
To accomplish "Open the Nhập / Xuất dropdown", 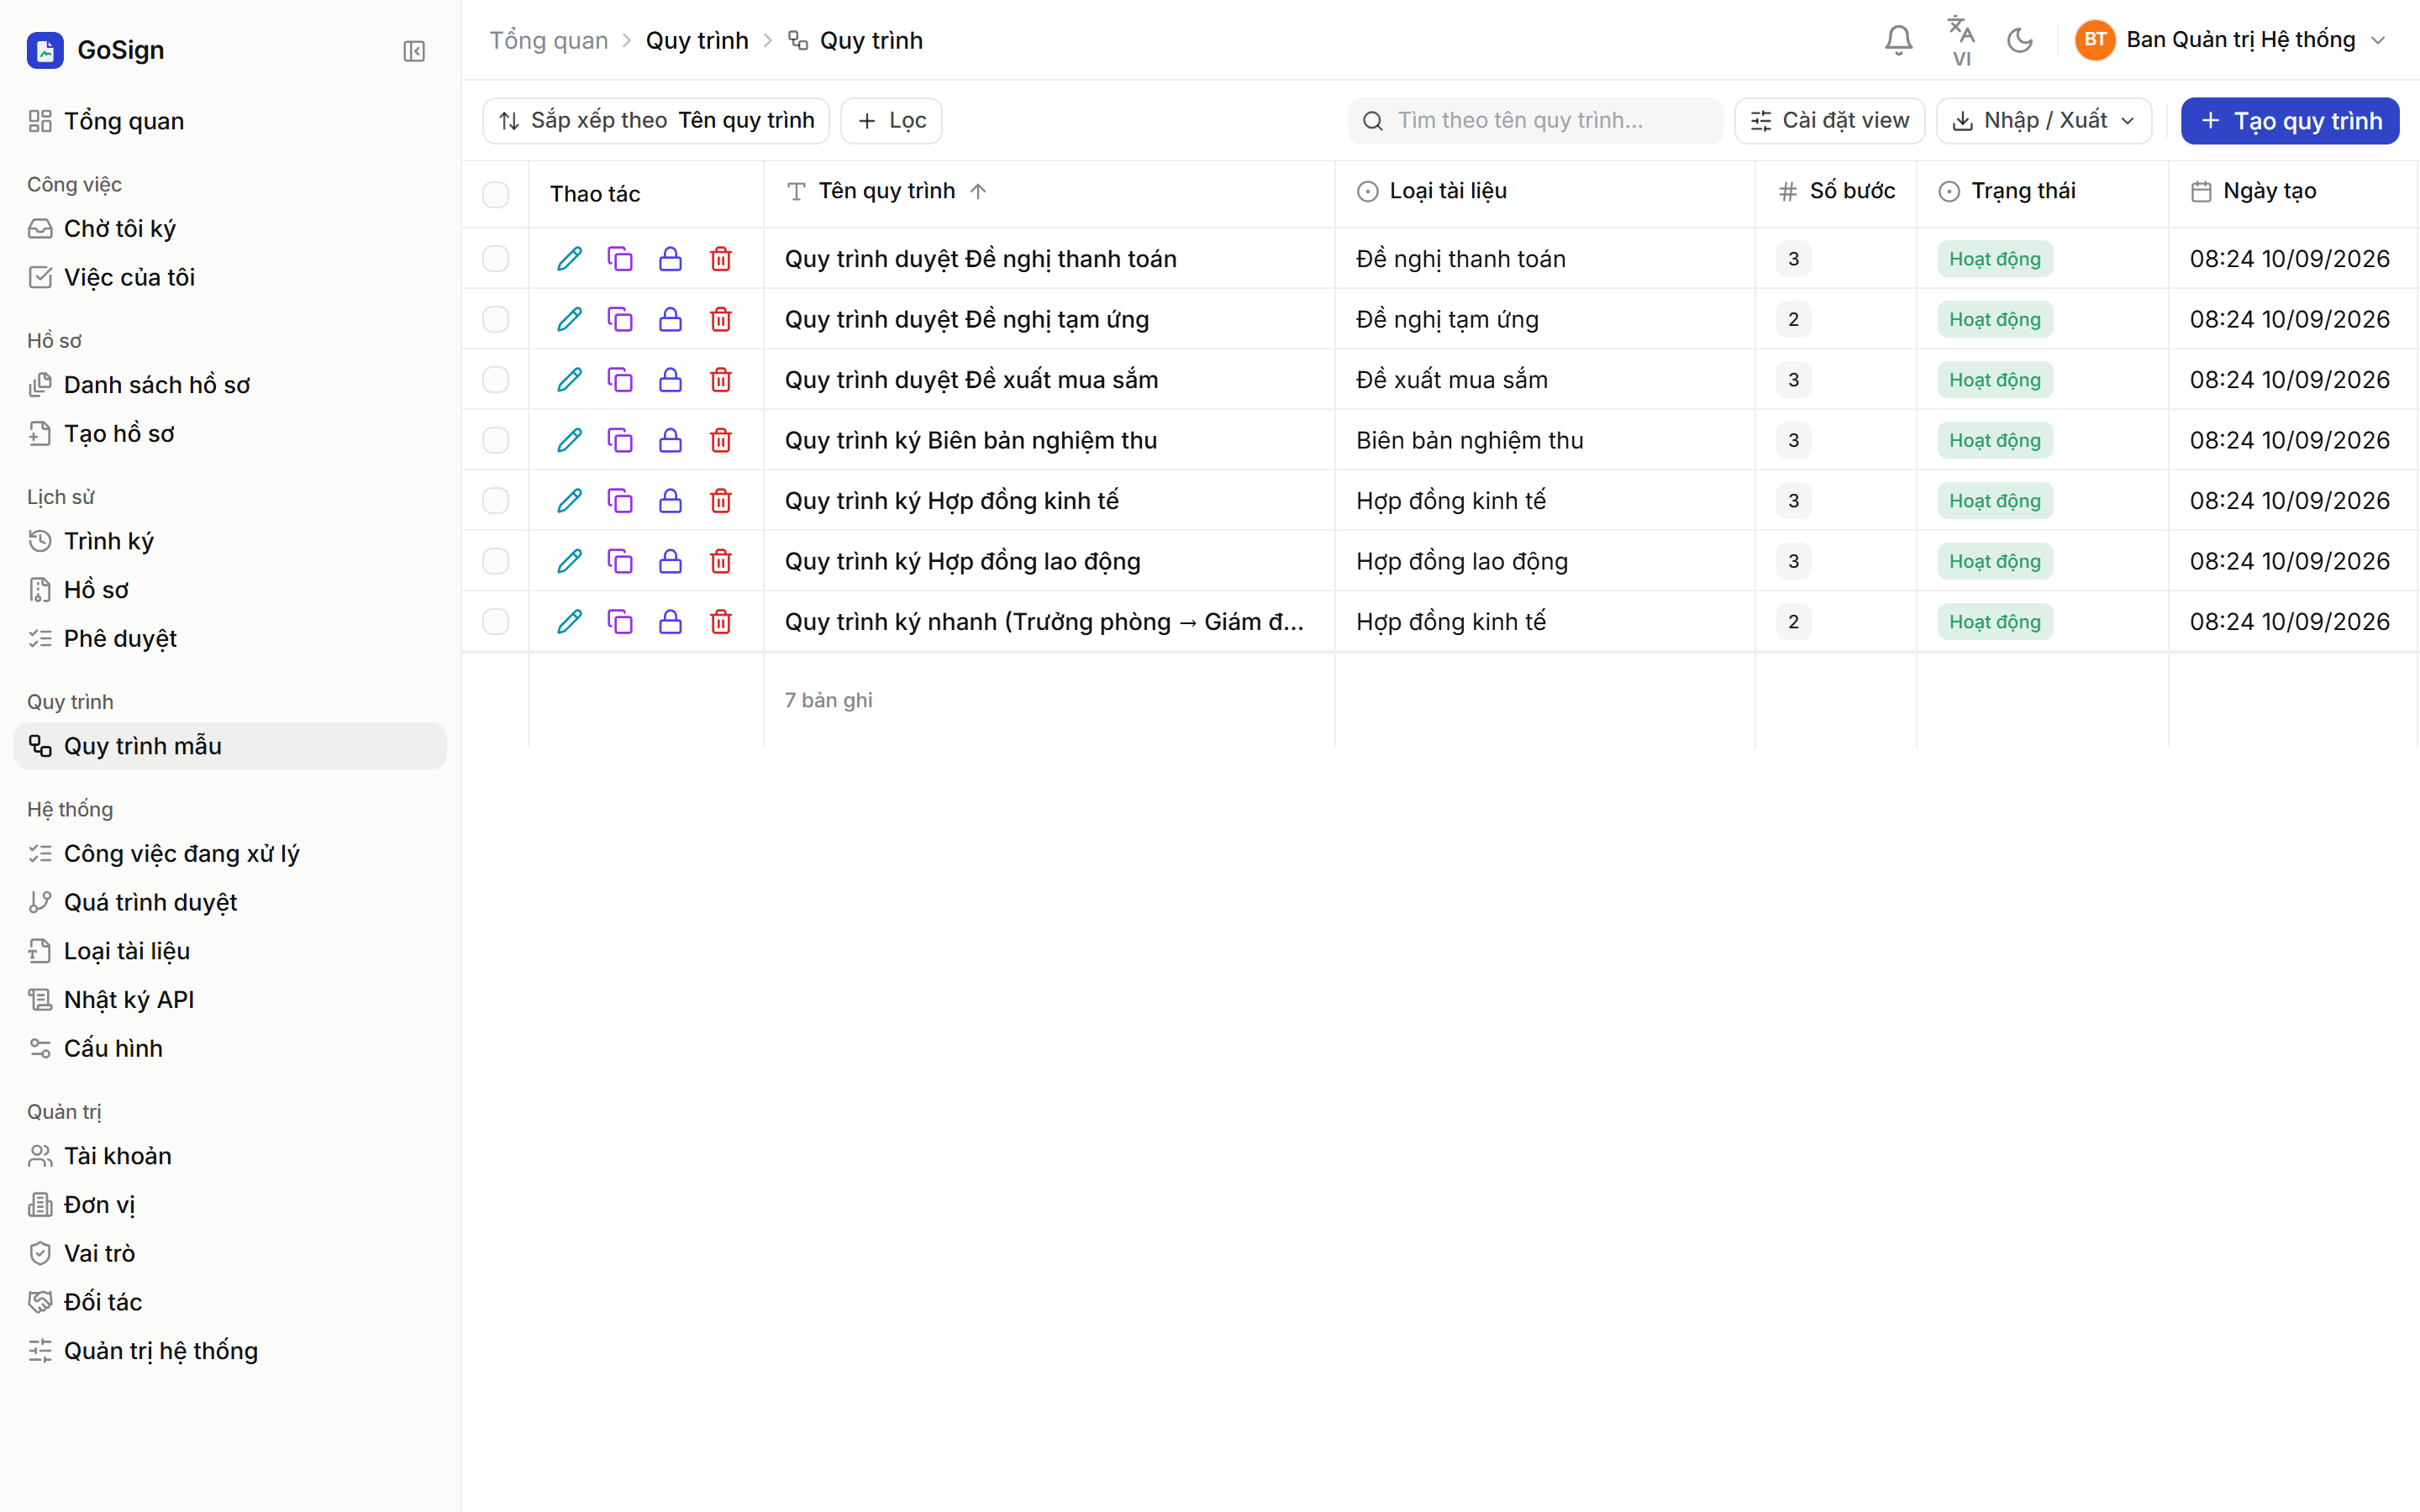I will pyautogui.click(x=2044, y=121).
